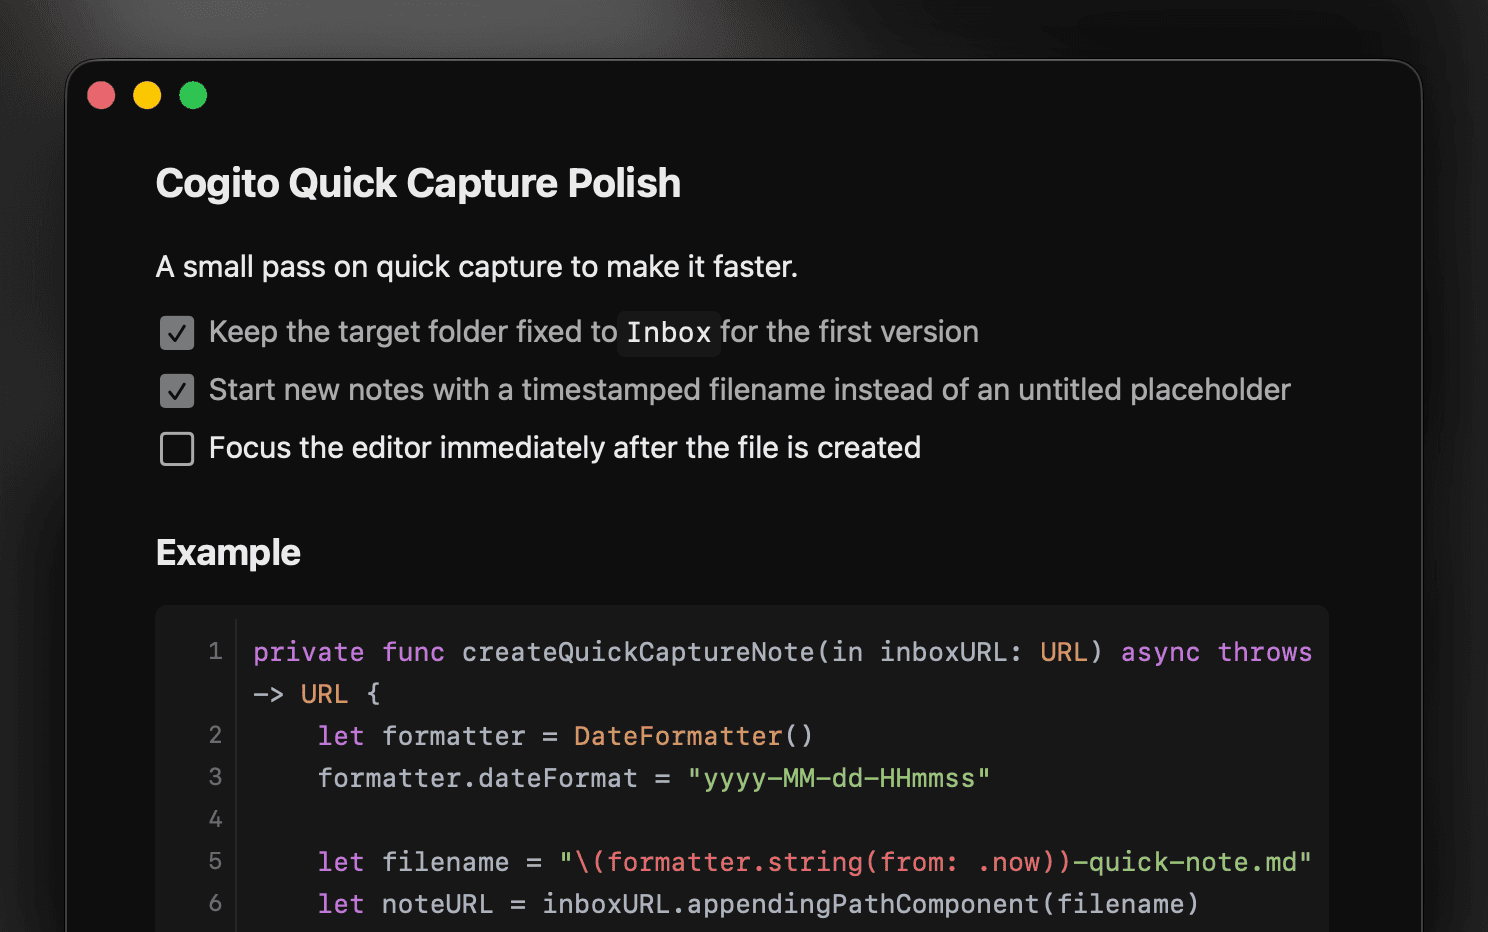The height and width of the screenshot is (932, 1488).
Task: Click the 'Focus the editor immediately' text
Action: coord(565,448)
